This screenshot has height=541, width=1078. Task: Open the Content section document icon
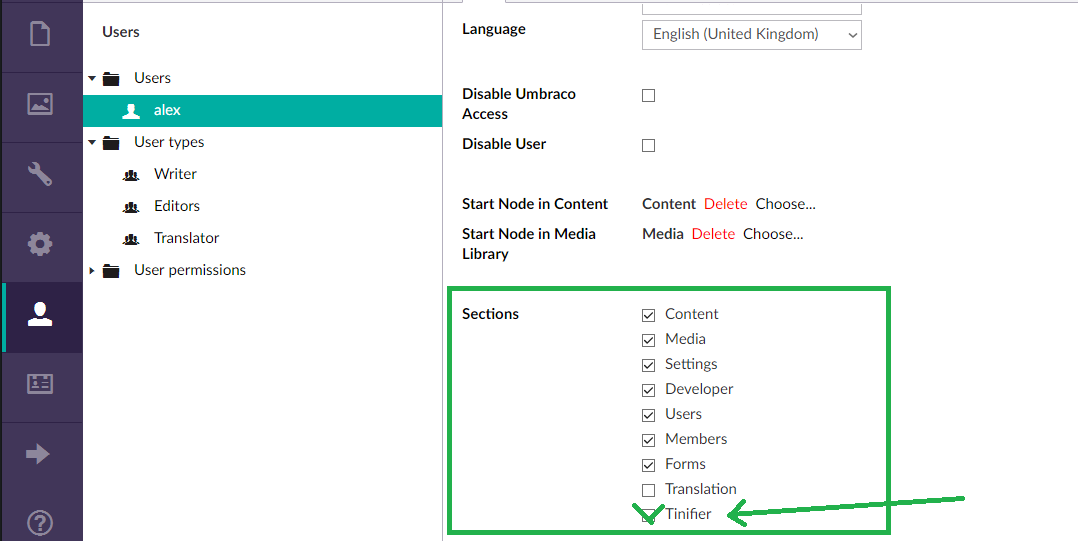[40, 35]
